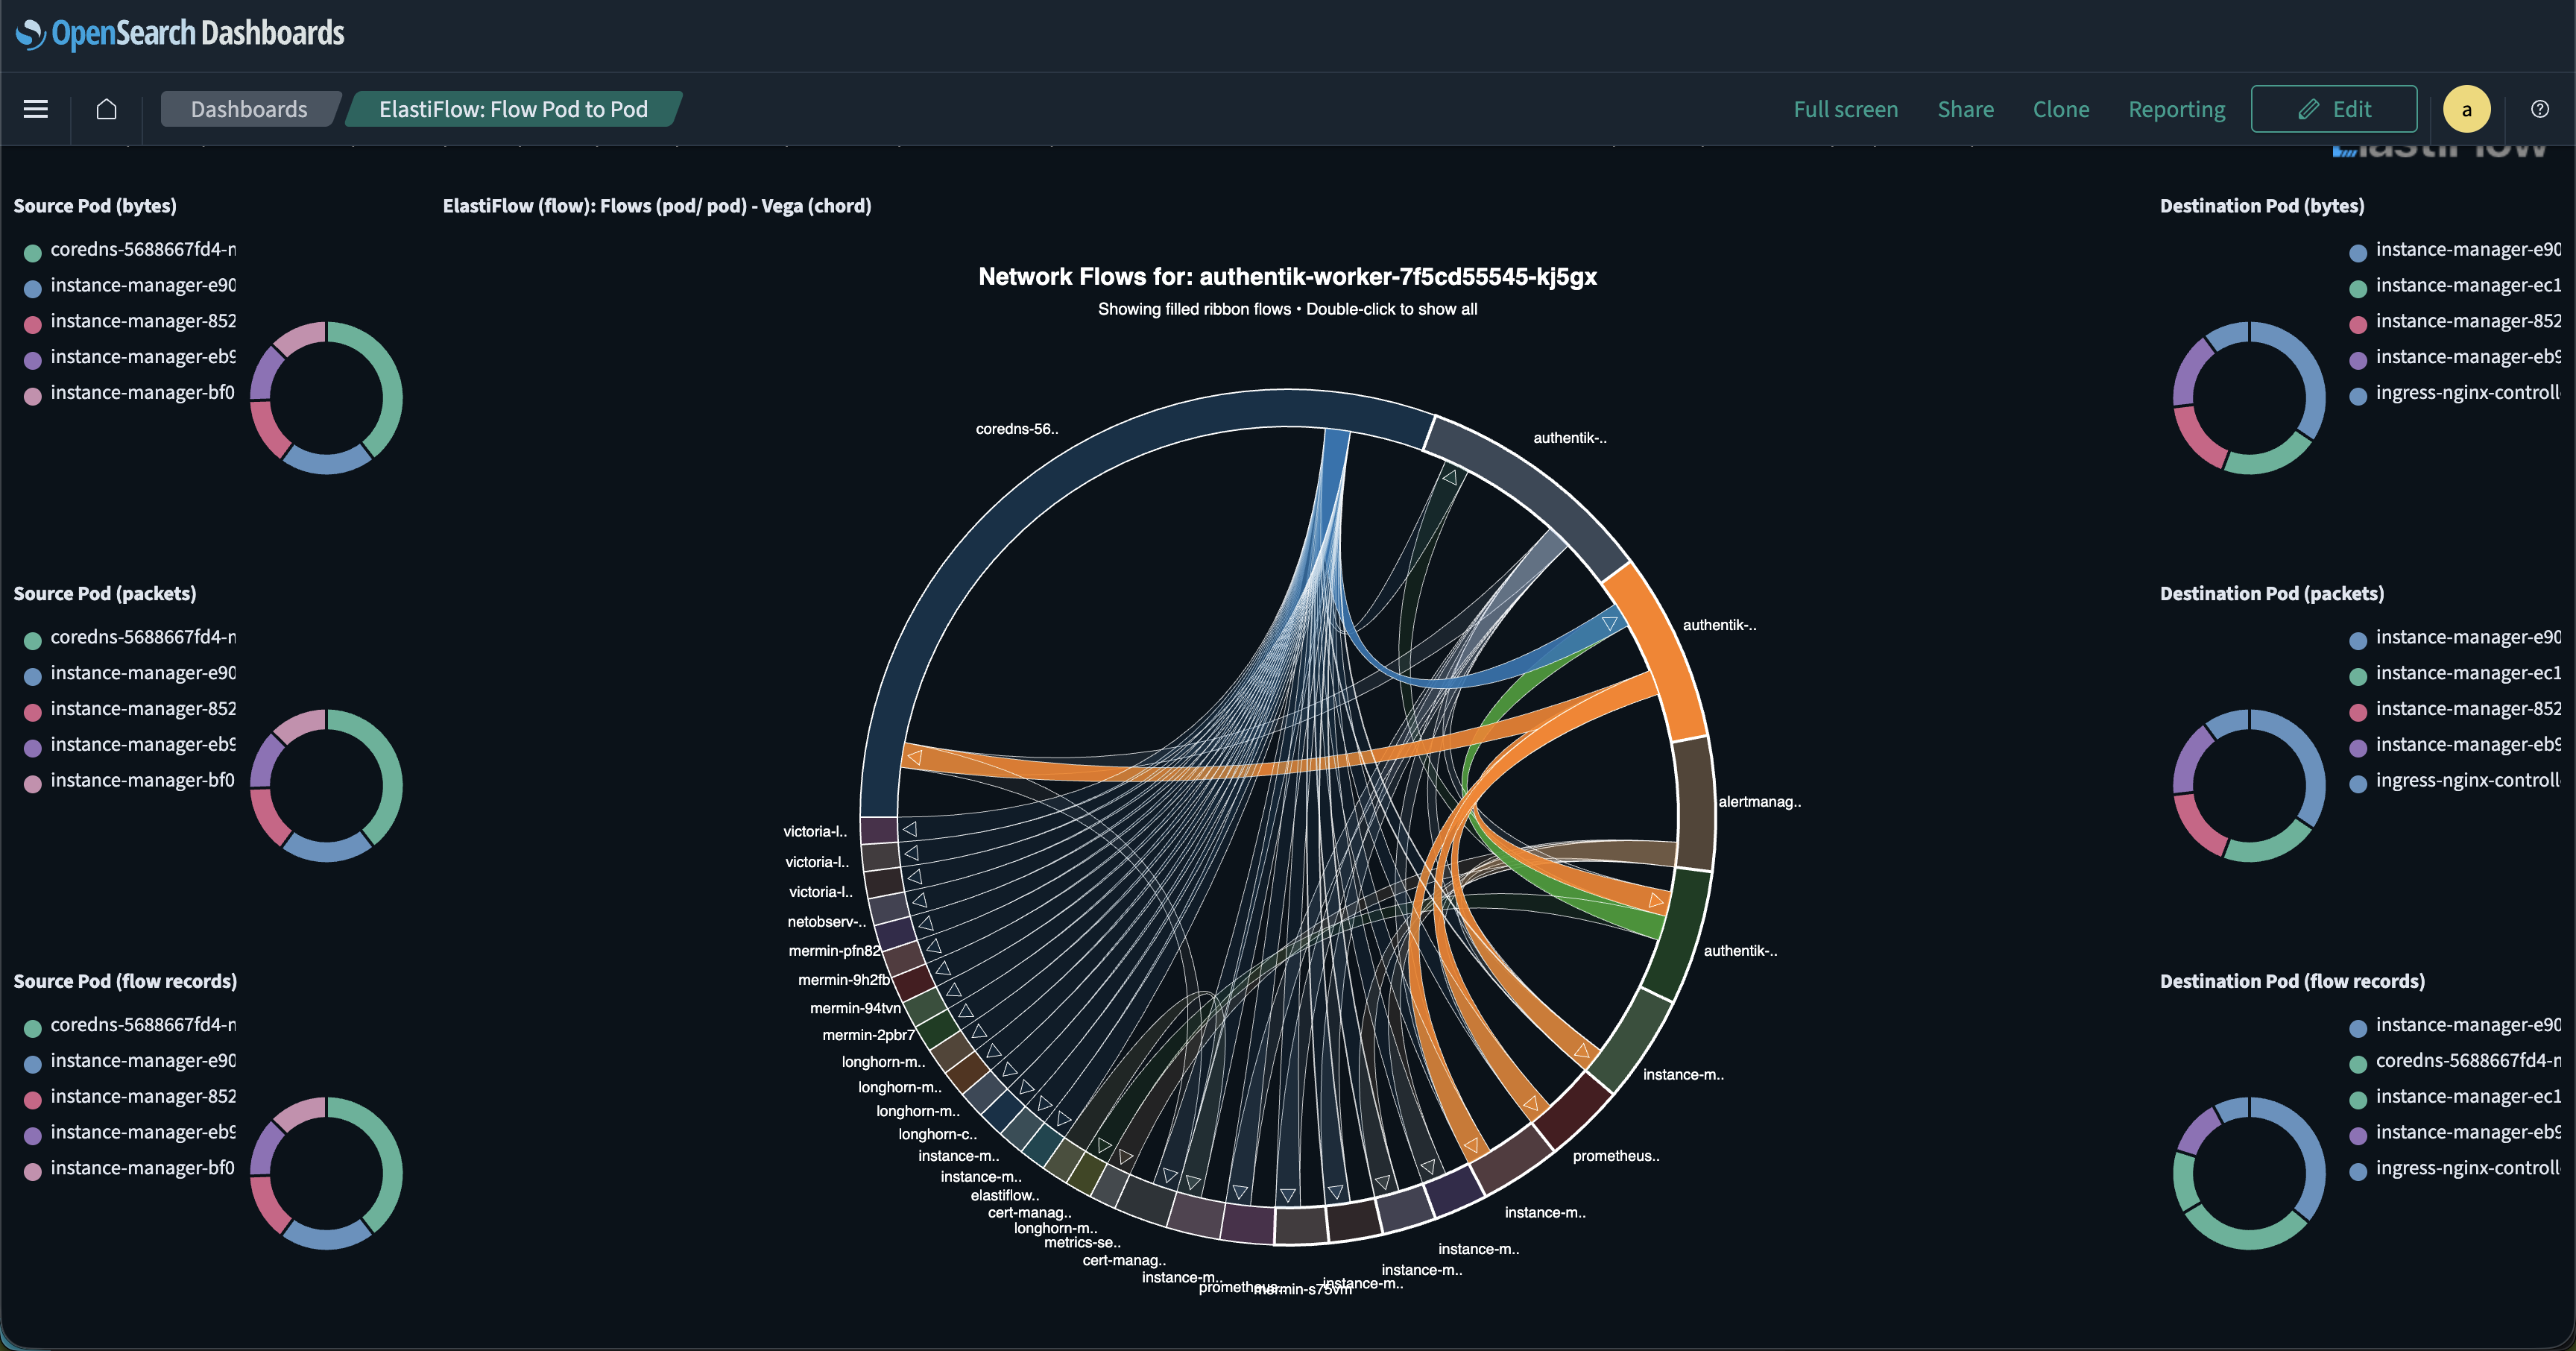Open the Share options
2576x1351 pixels.
pos(1966,108)
